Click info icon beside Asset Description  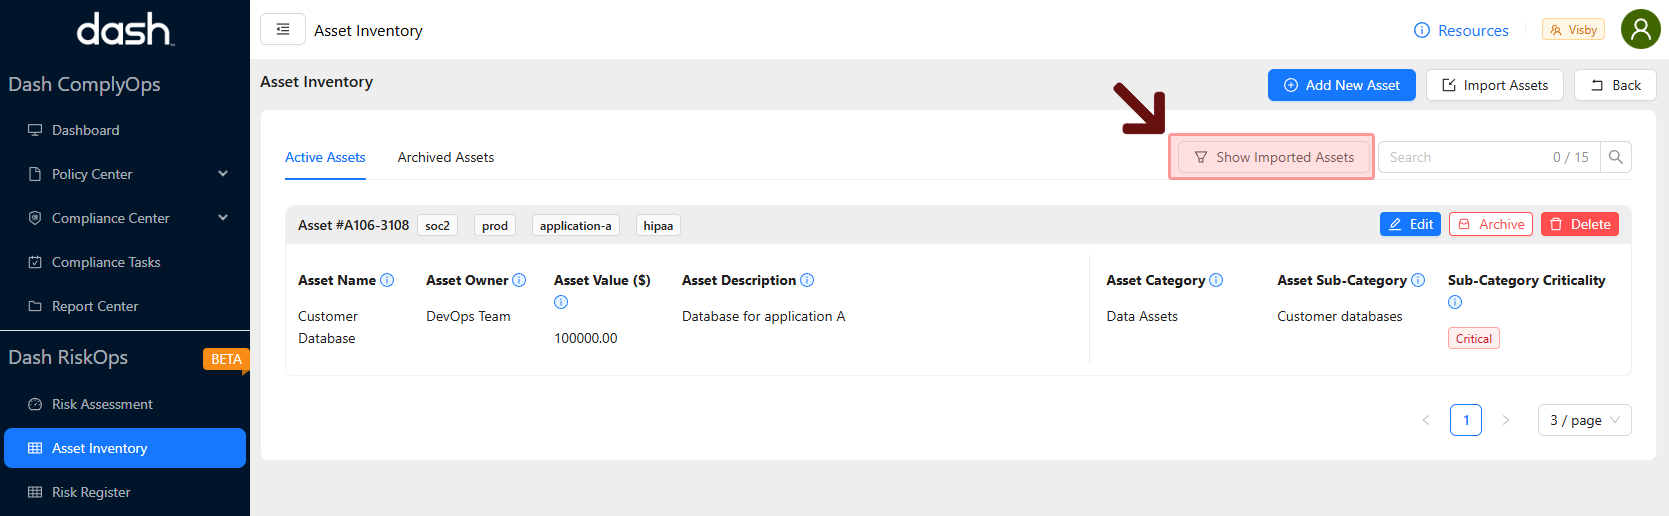[807, 280]
